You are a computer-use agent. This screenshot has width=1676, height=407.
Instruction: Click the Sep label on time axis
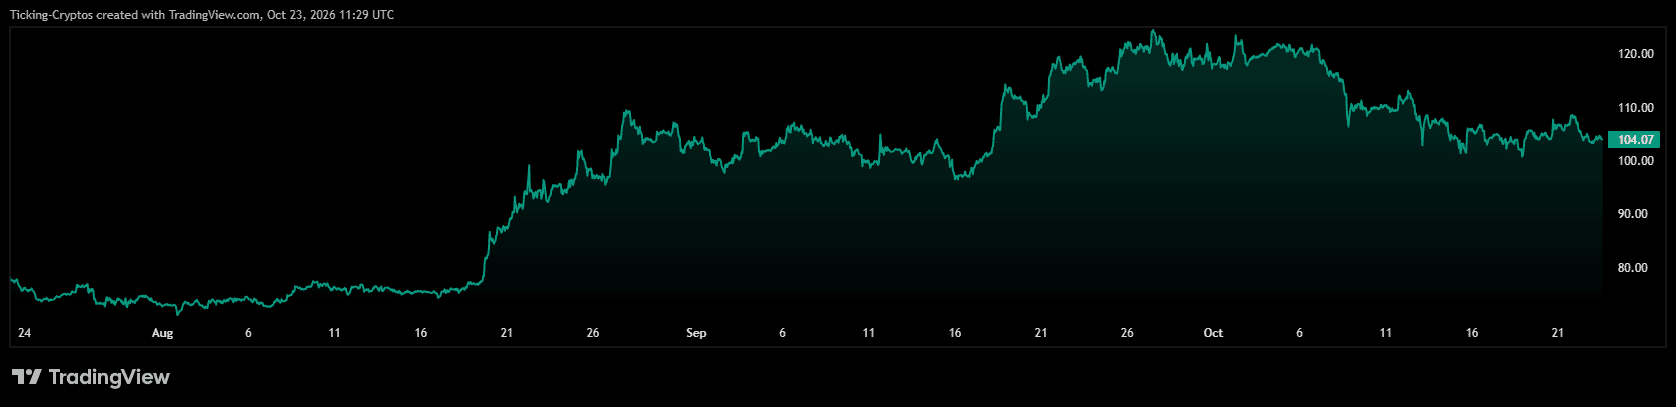[697, 333]
